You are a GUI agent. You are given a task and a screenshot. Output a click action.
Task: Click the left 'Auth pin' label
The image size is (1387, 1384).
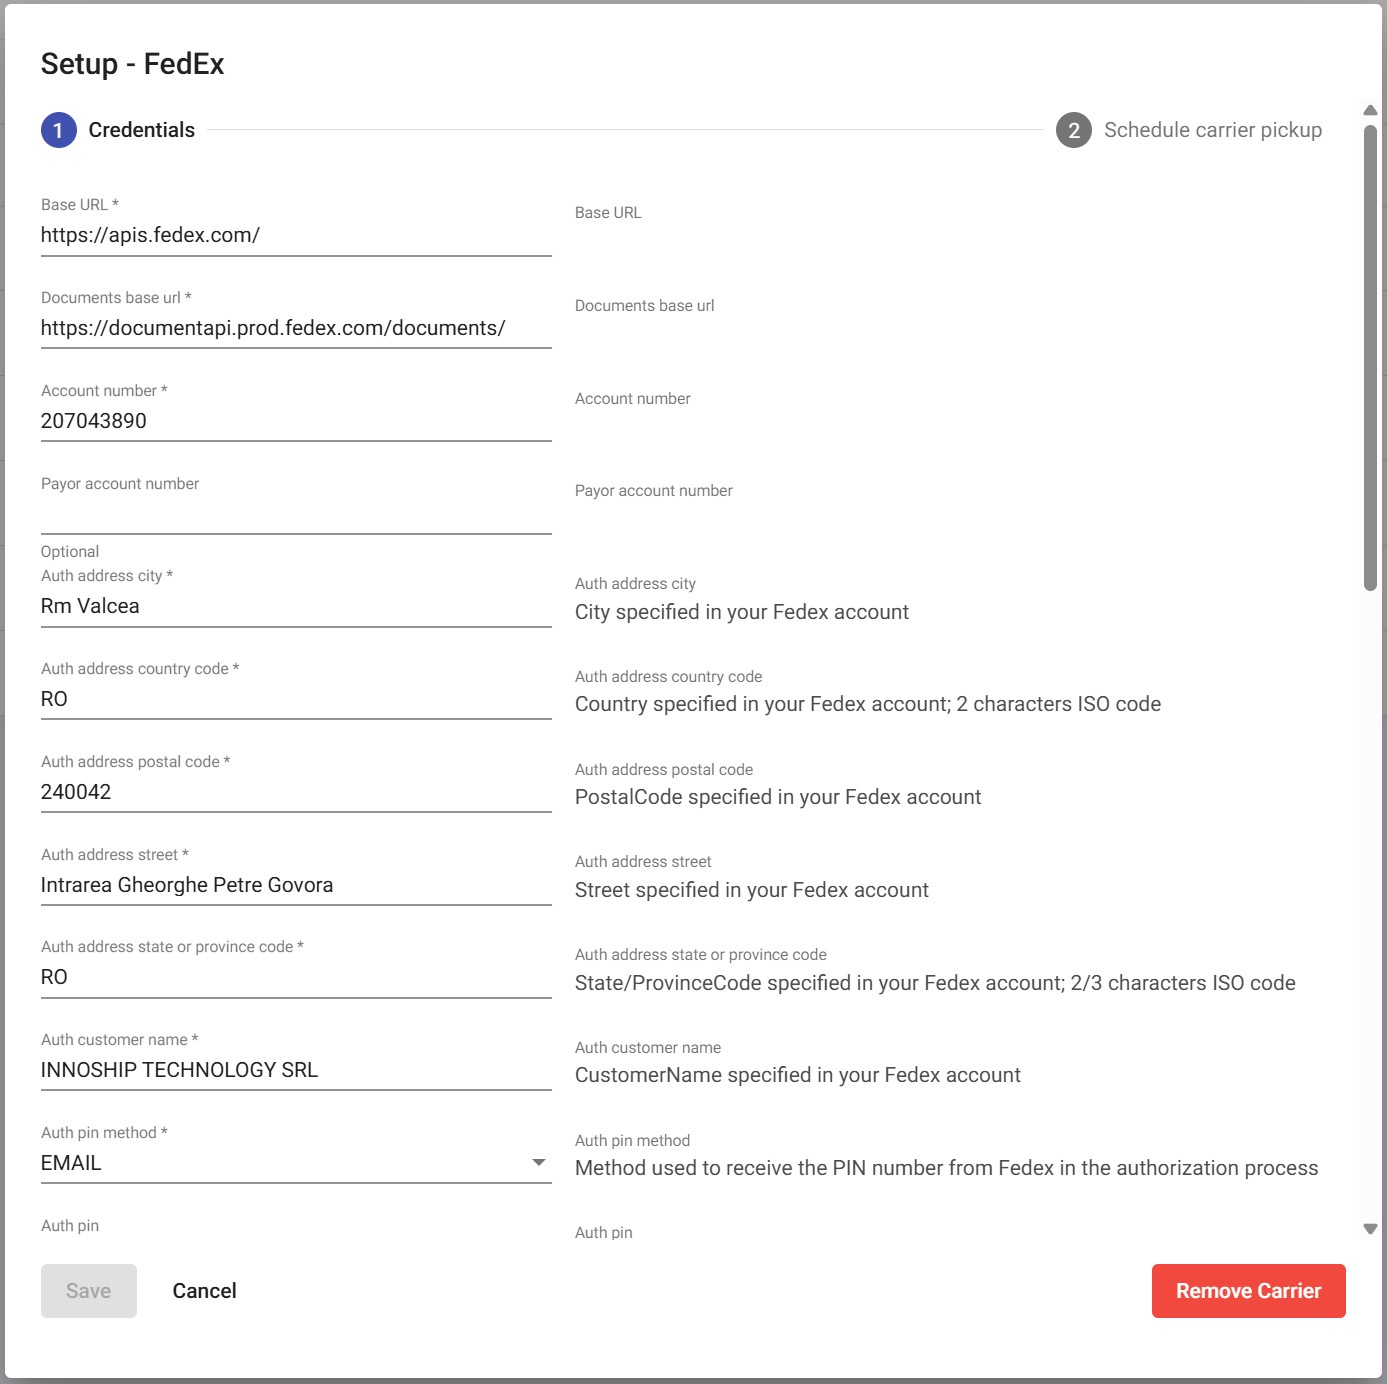coord(70,1226)
